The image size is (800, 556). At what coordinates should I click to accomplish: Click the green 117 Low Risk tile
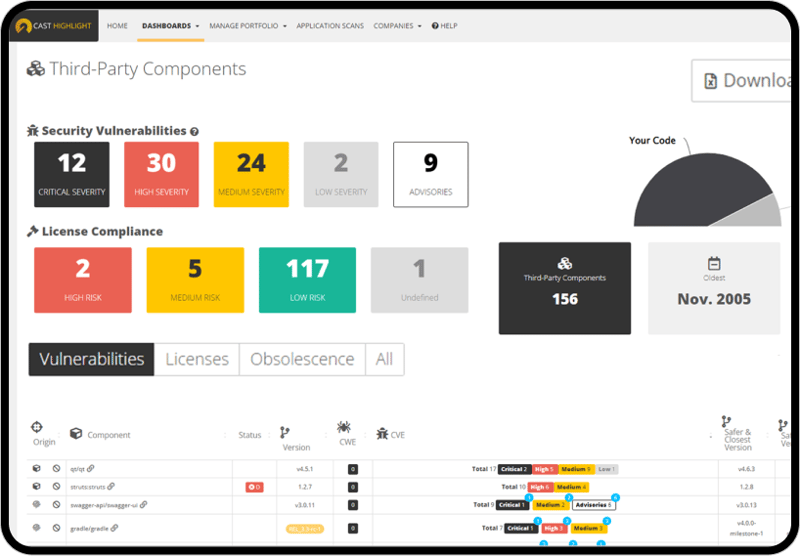(307, 280)
